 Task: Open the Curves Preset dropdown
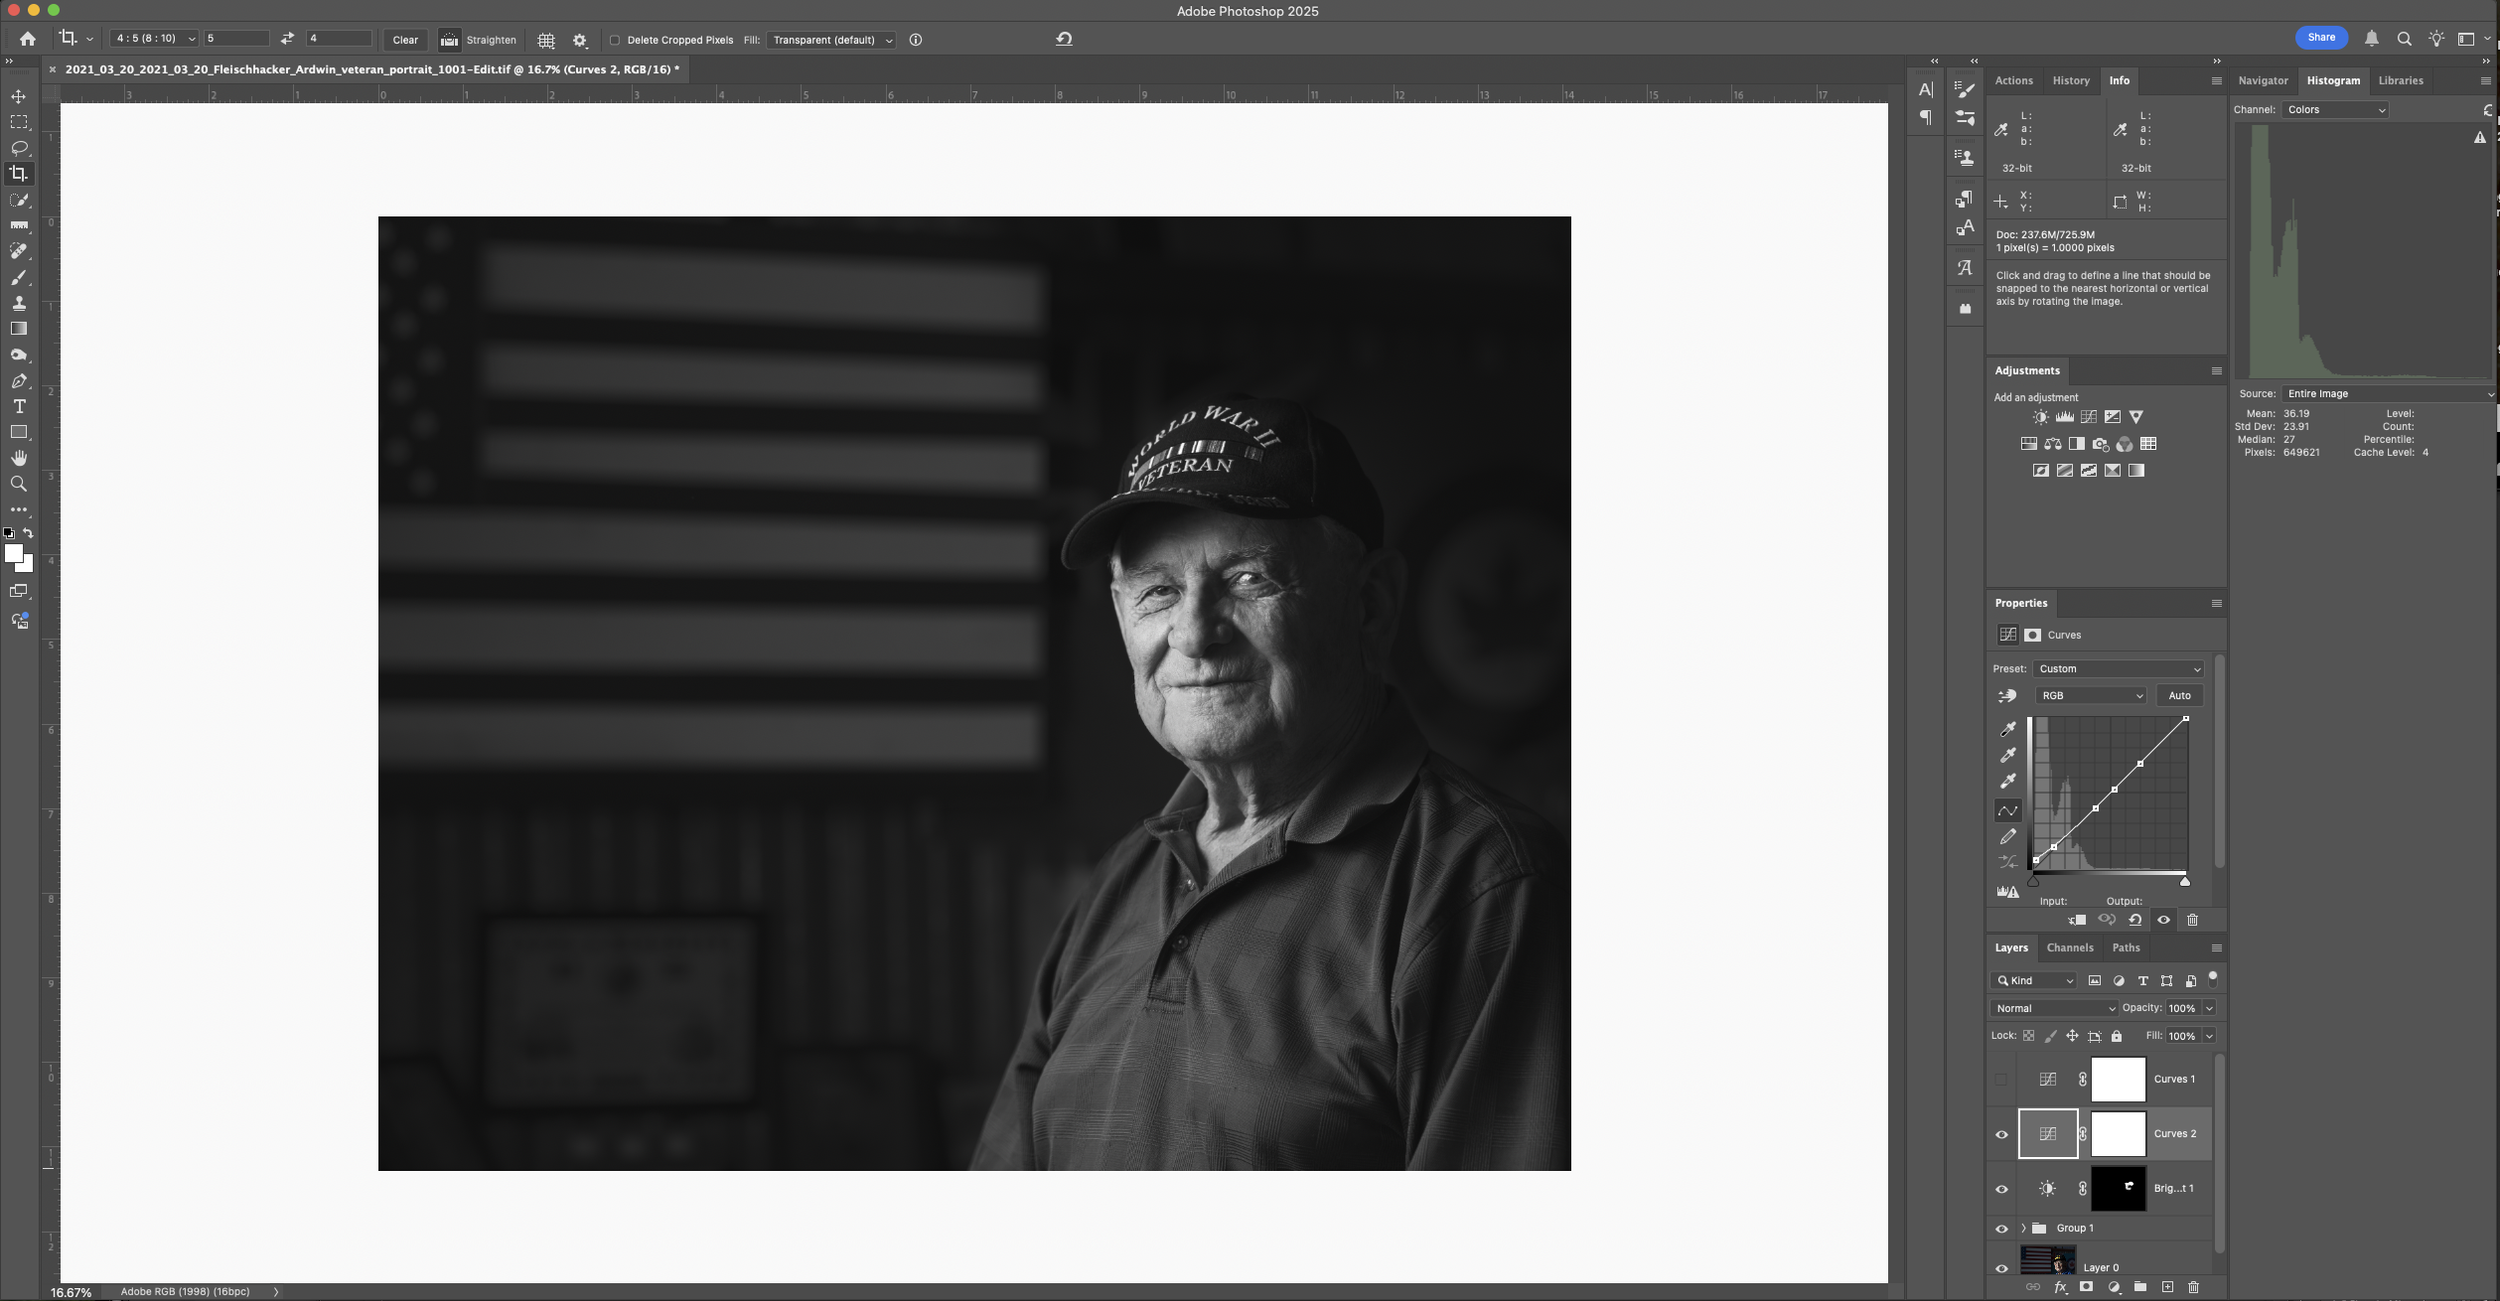click(x=2119, y=669)
